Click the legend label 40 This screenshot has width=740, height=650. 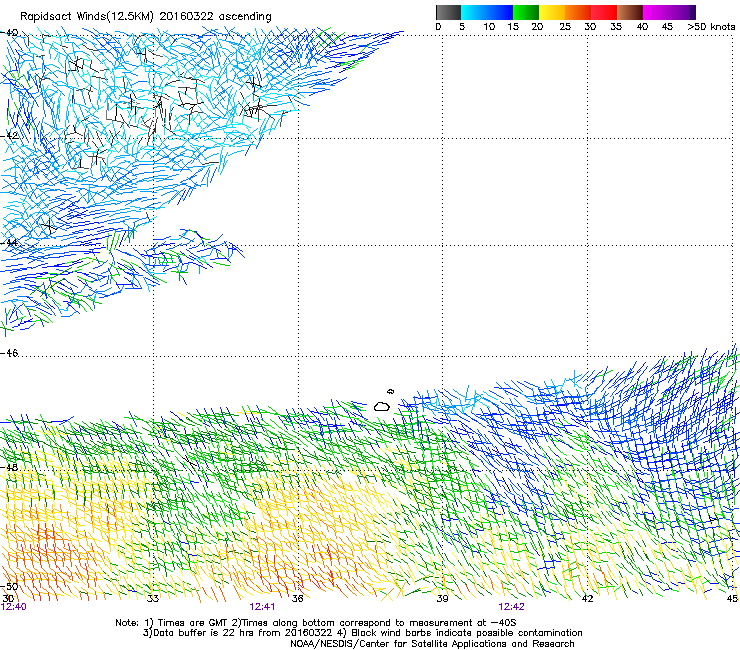642,27
